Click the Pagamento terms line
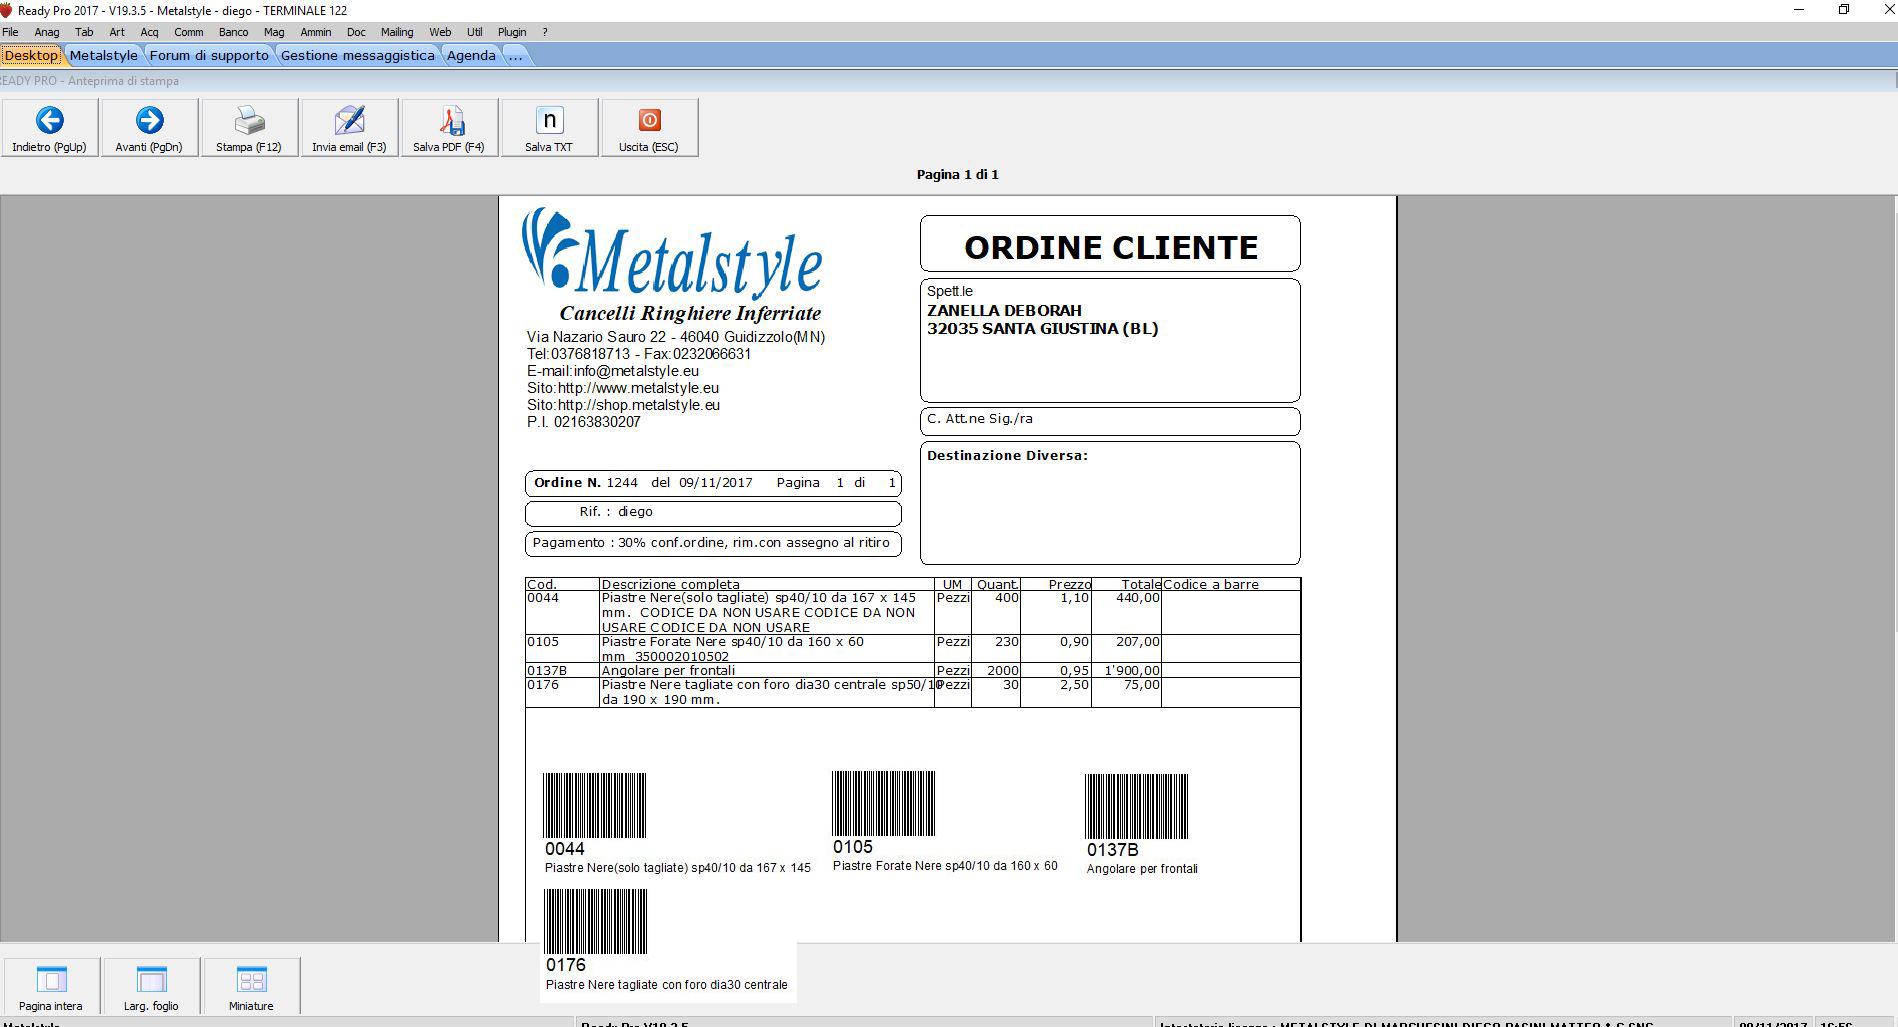Image resolution: width=1898 pixels, height=1027 pixels. tap(713, 543)
